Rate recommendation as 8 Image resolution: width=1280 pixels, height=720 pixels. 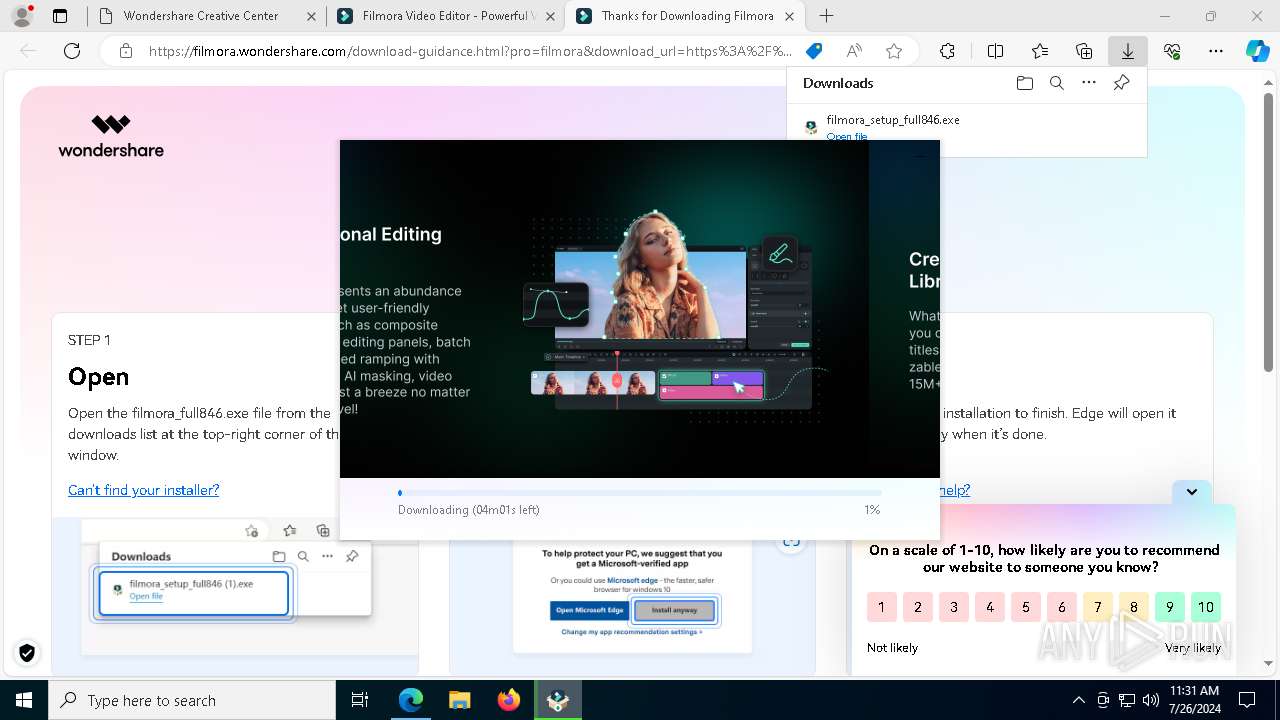click(x=1134, y=607)
